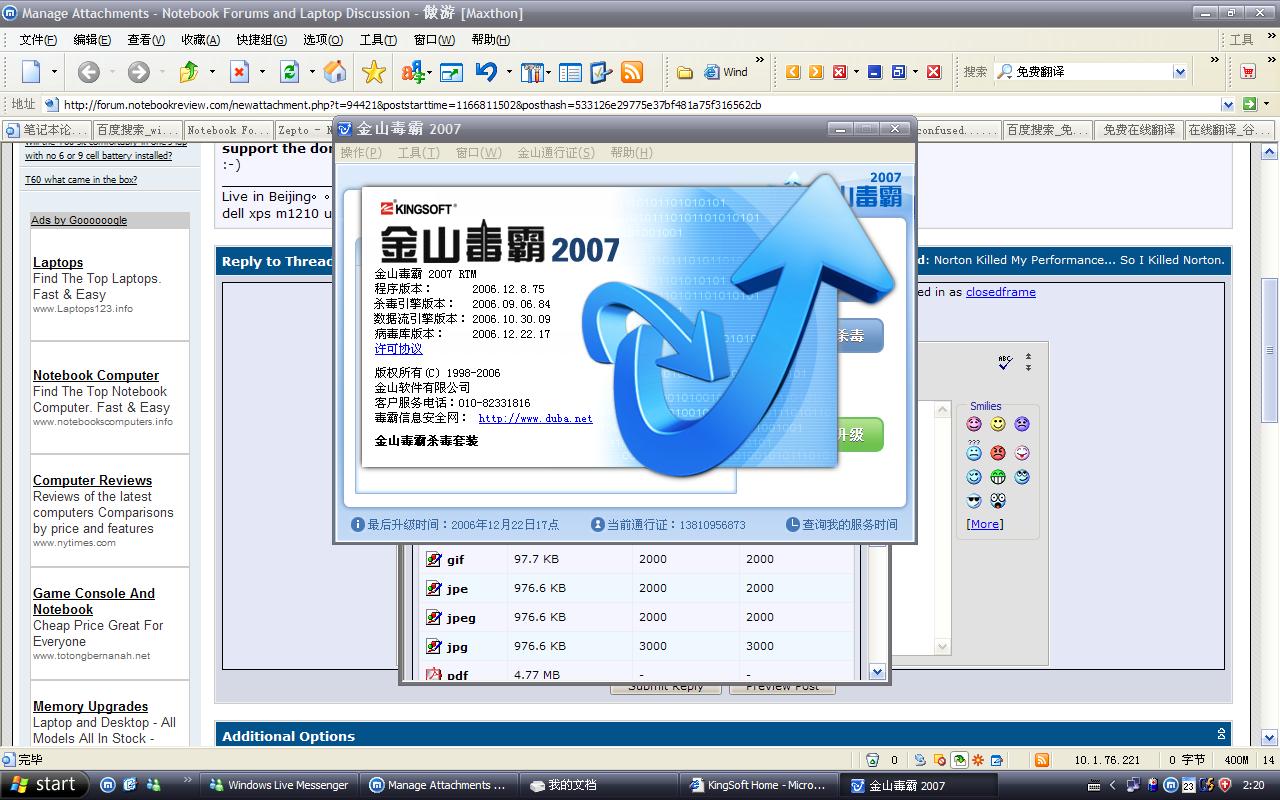Viewport: 1280px width, 800px height.
Task: Click the Windows start button
Action: [44, 785]
